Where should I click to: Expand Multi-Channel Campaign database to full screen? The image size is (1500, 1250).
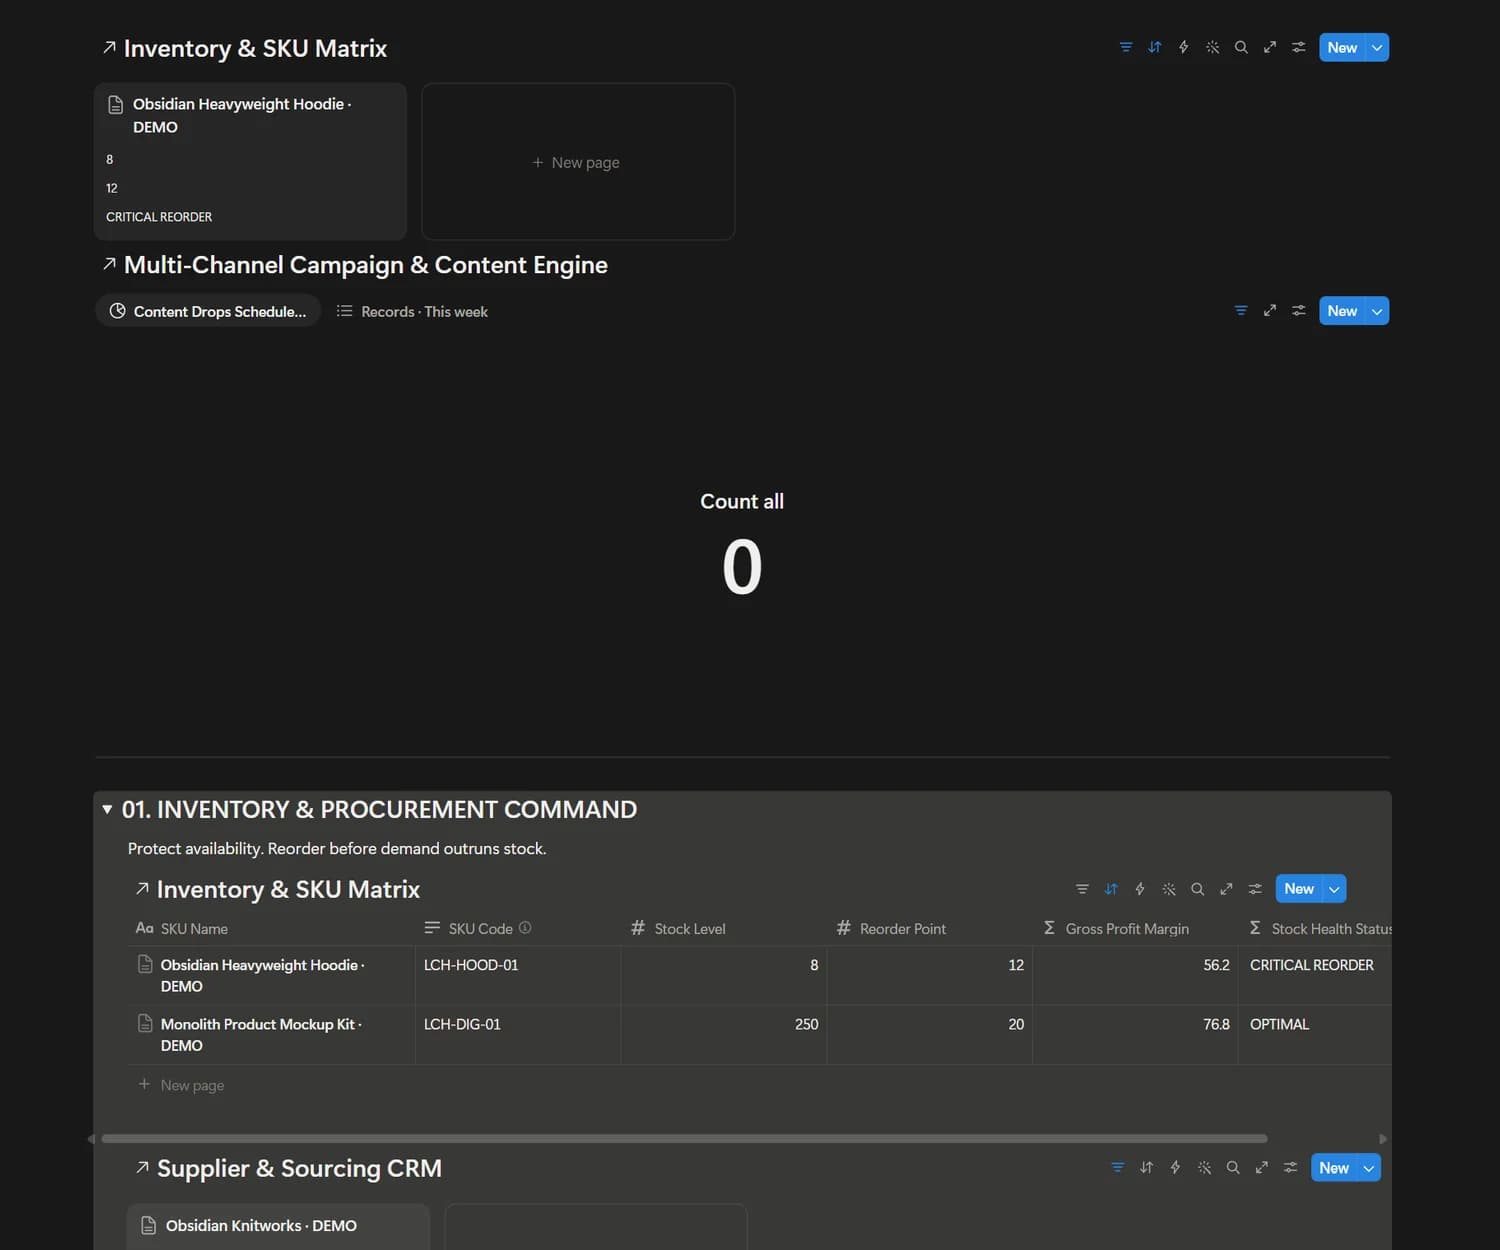pyautogui.click(x=1270, y=311)
